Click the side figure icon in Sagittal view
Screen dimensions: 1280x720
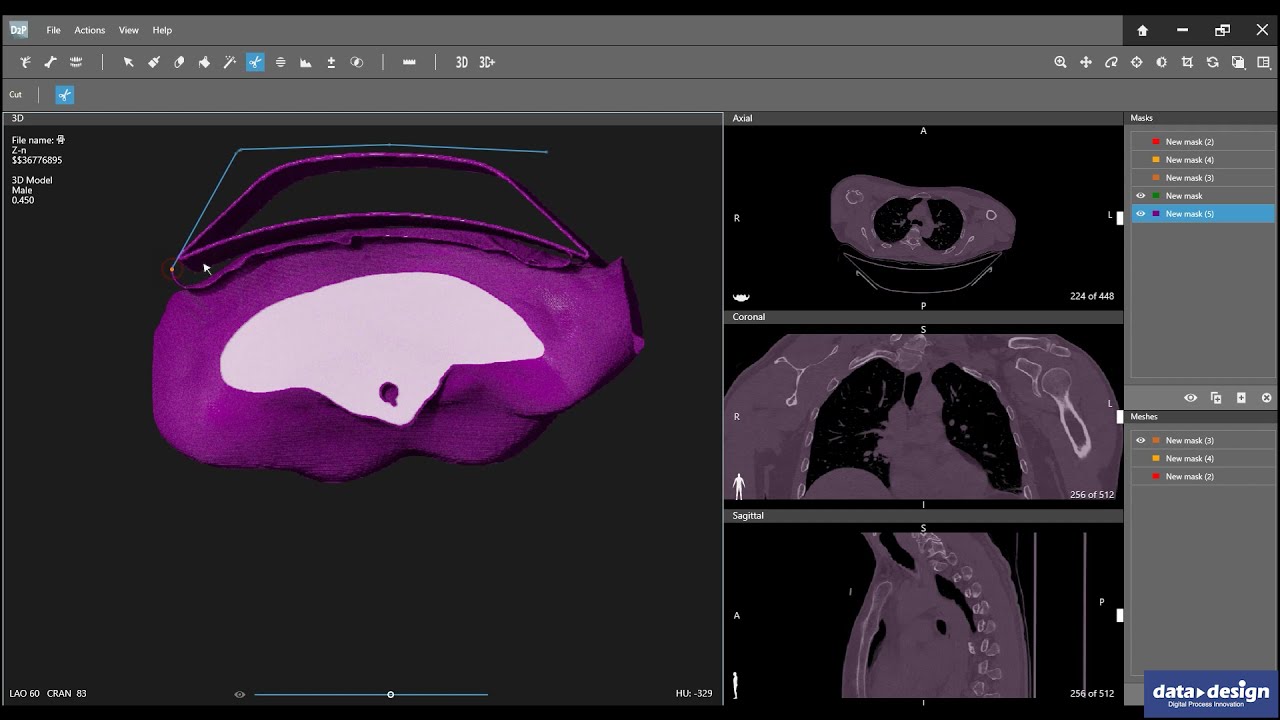(x=737, y=685)
